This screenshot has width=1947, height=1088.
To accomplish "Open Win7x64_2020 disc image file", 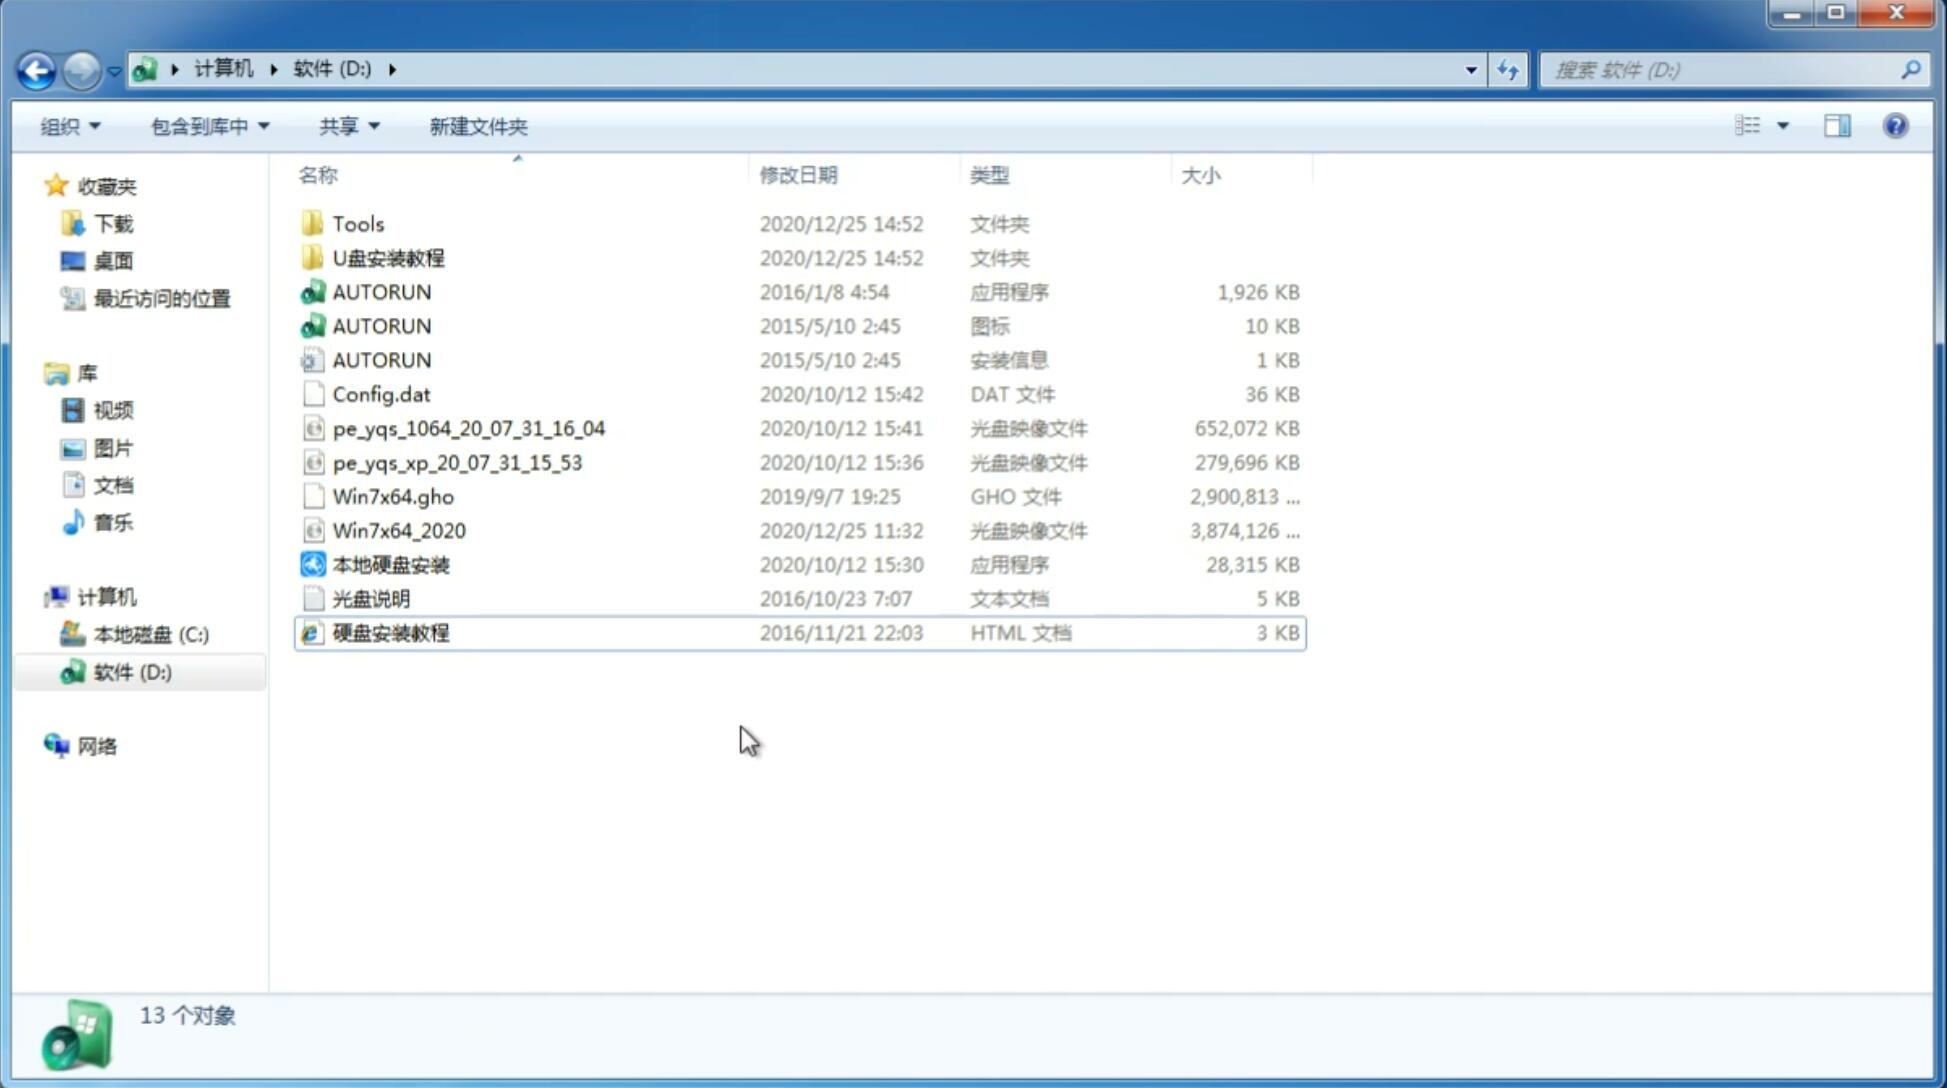I will 398,531.
